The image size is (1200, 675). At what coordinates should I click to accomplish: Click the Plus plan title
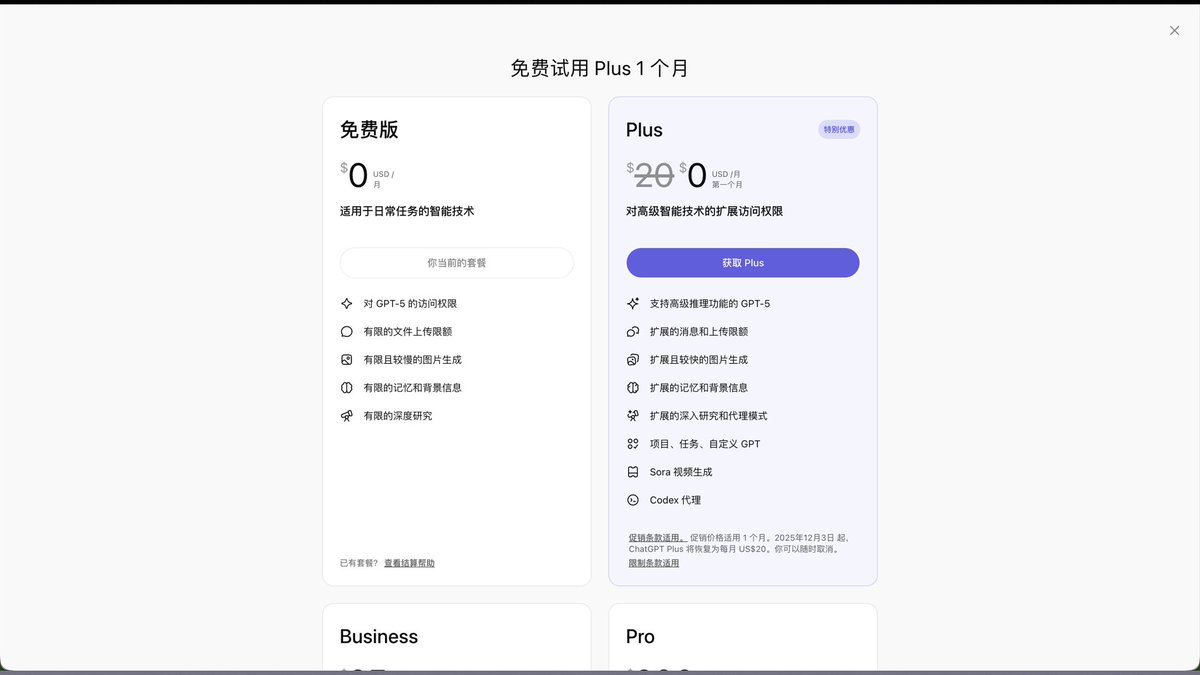tap(644, 130)
